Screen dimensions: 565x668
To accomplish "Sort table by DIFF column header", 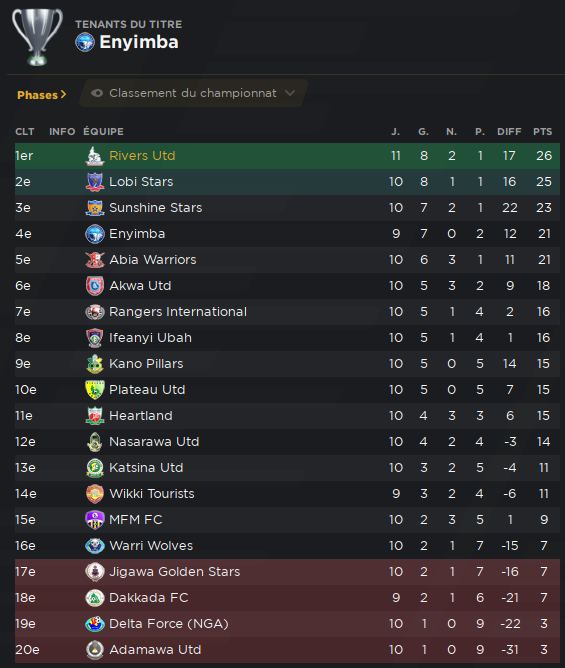I will [x=509, y=132].
